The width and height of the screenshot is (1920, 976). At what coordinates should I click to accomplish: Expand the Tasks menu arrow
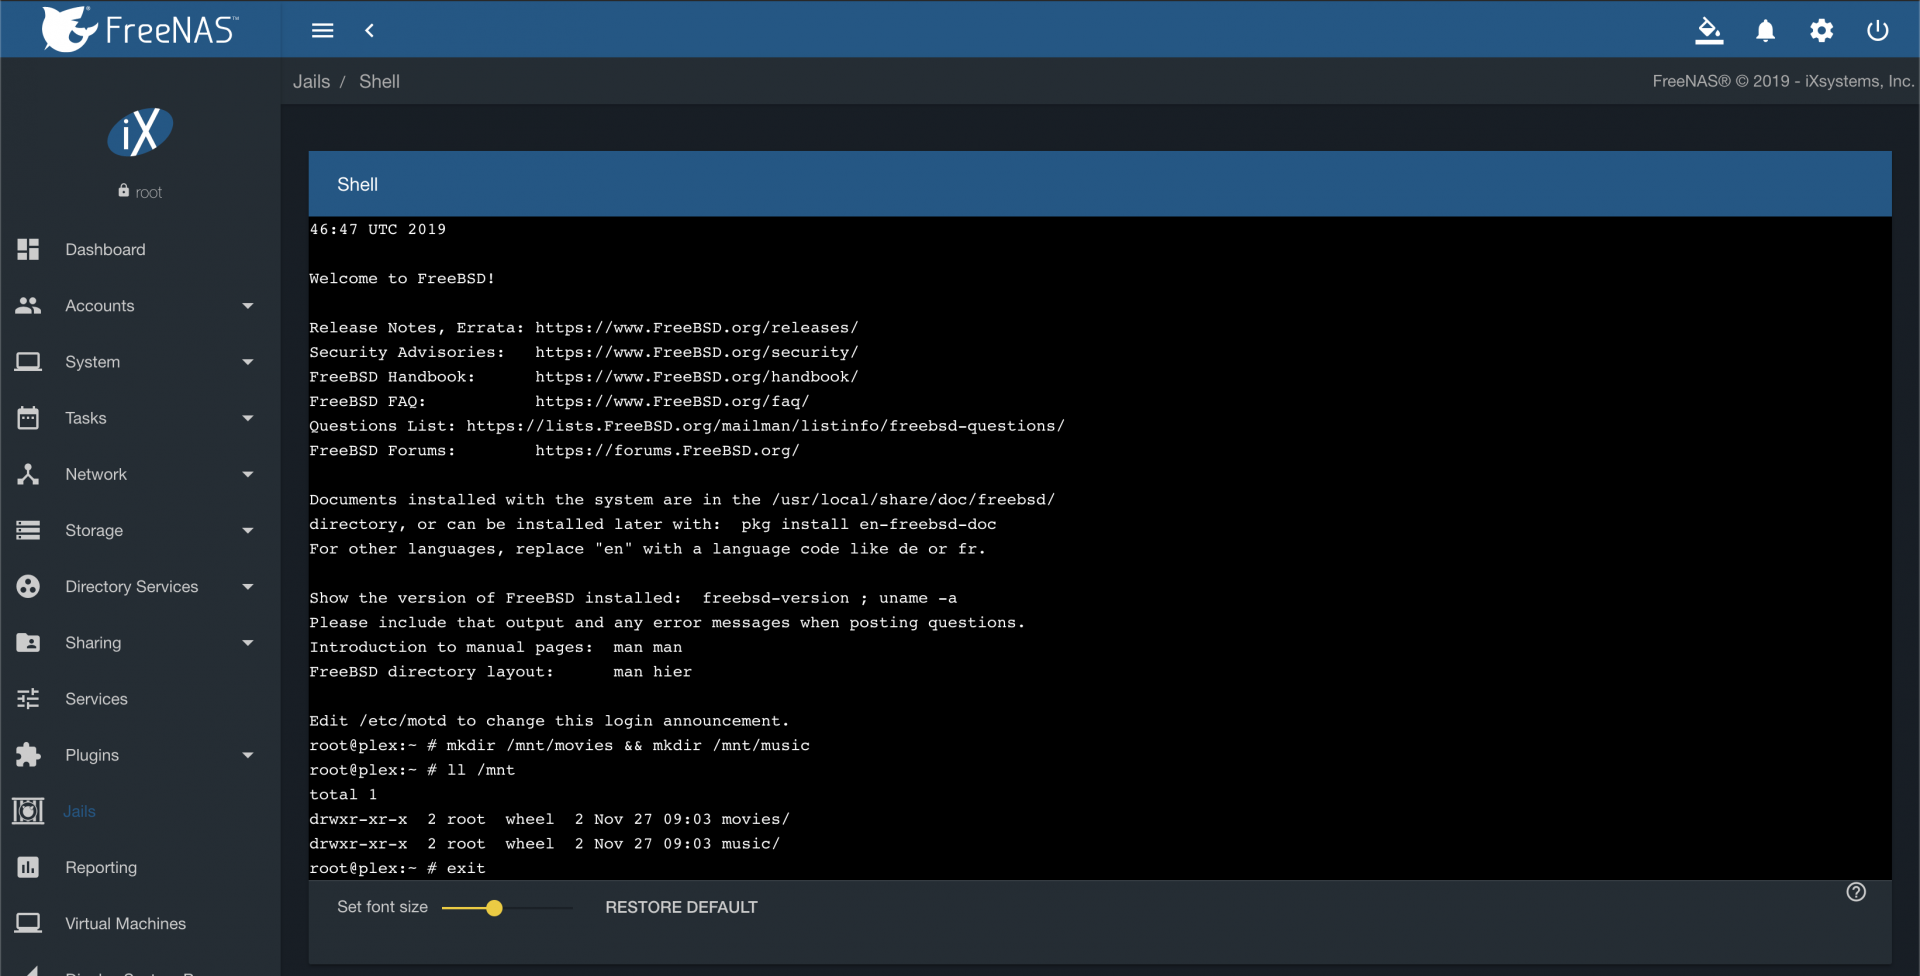point(248,418)
